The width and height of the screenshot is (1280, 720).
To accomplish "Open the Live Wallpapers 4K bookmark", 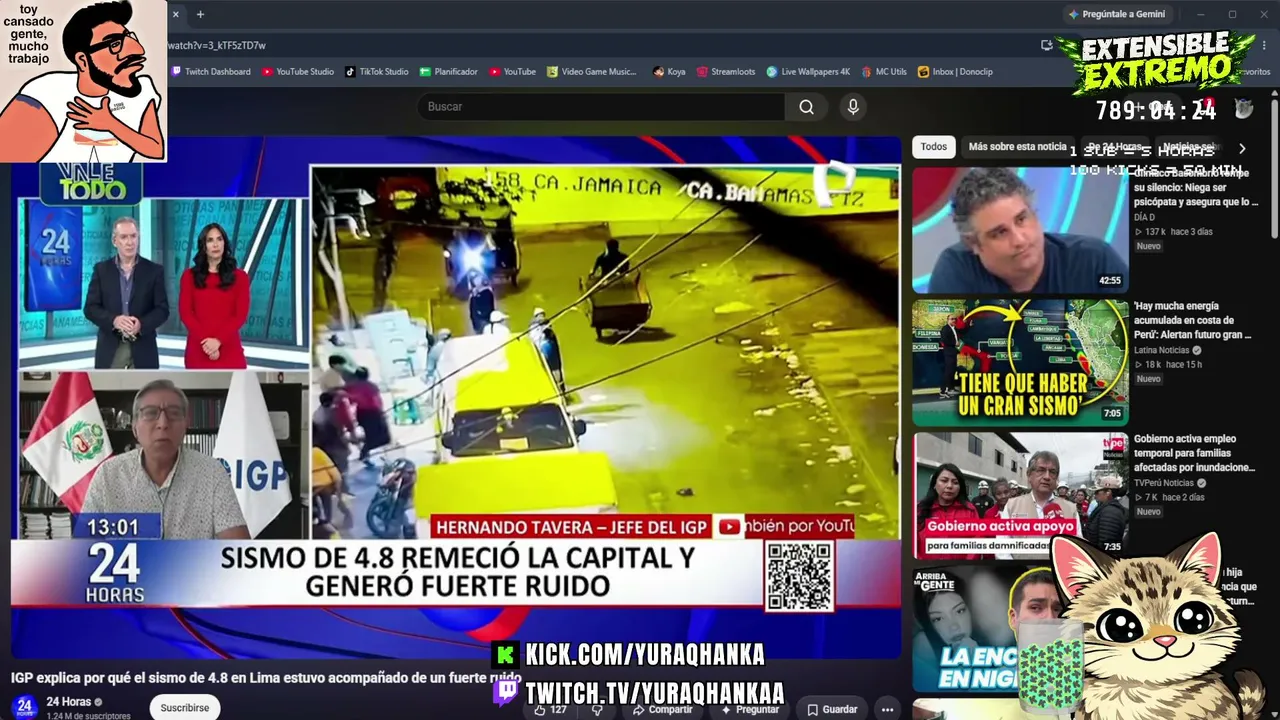I will tap(808, 72).
